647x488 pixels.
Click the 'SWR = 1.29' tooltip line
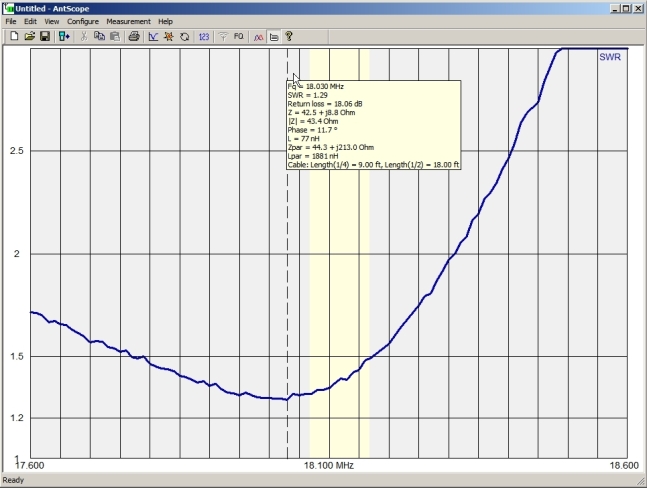tap(308, 95)
